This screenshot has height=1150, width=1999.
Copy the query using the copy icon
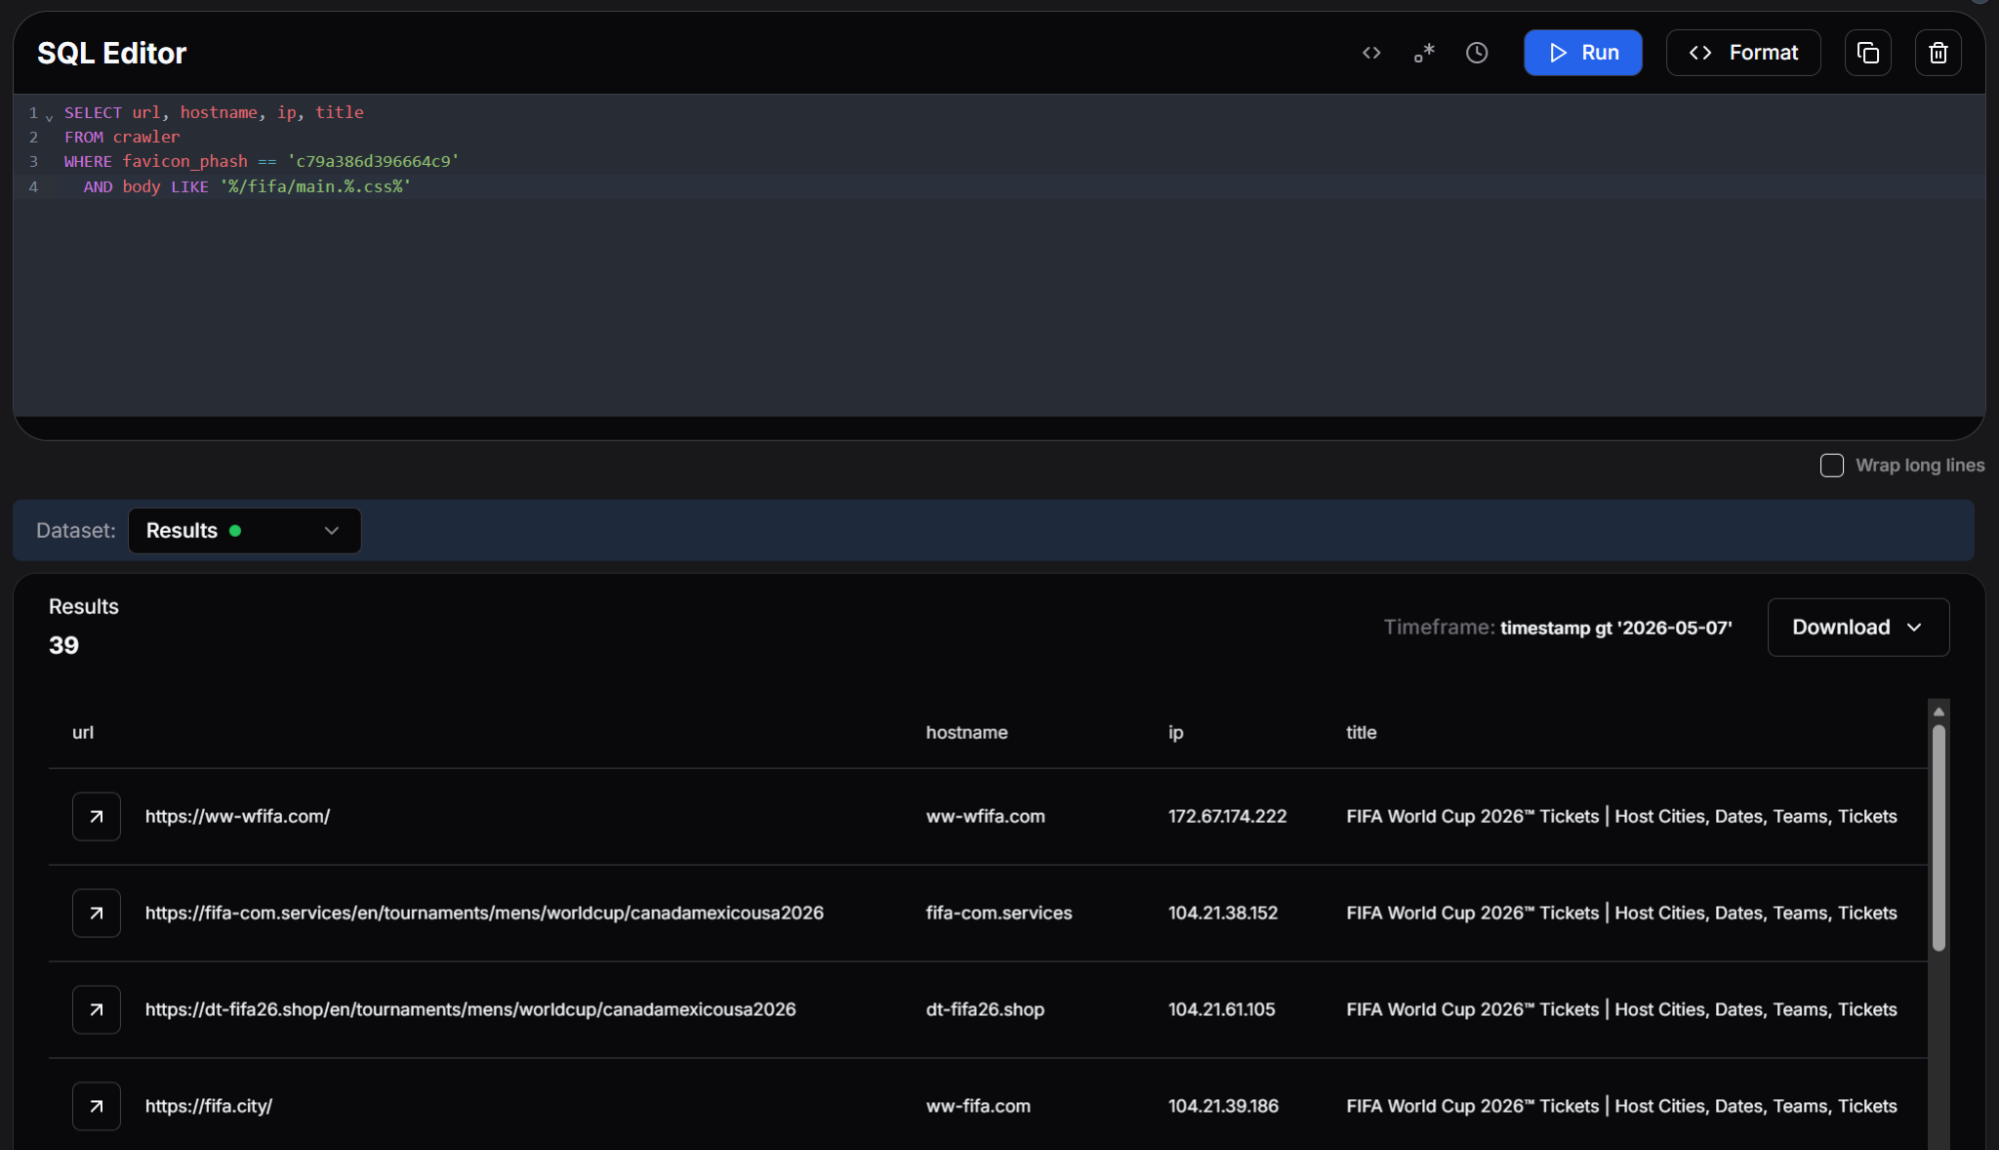(x=1868, y=53)
